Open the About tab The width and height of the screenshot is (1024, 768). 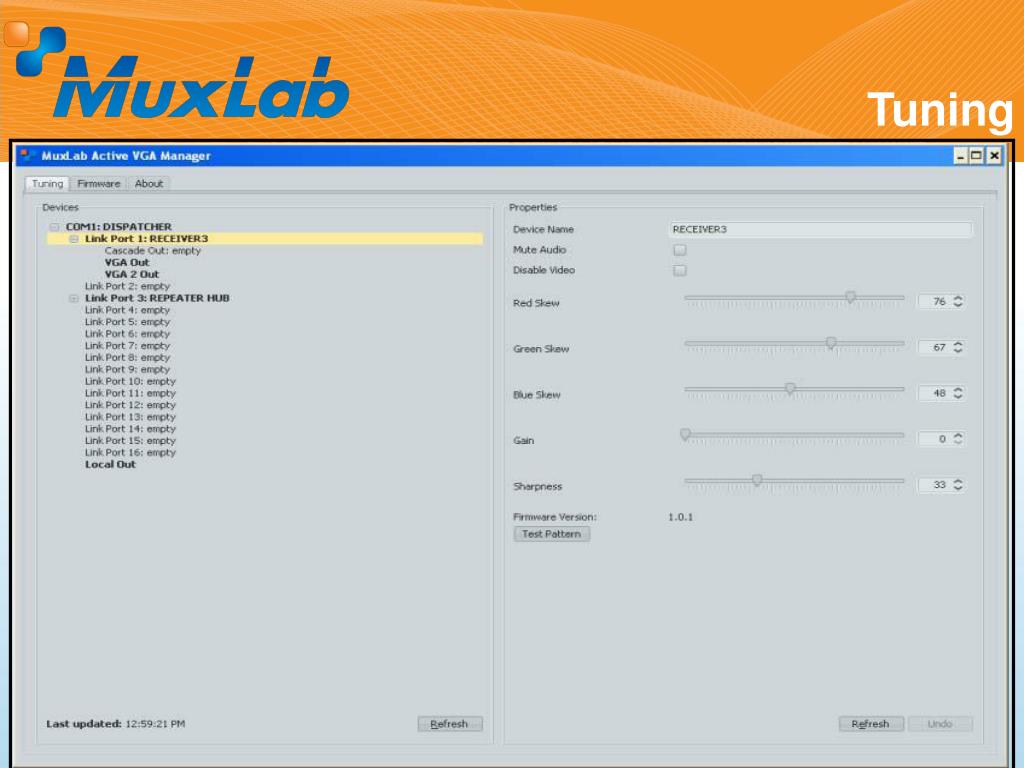pyautogui.click(x=149, y=184)
